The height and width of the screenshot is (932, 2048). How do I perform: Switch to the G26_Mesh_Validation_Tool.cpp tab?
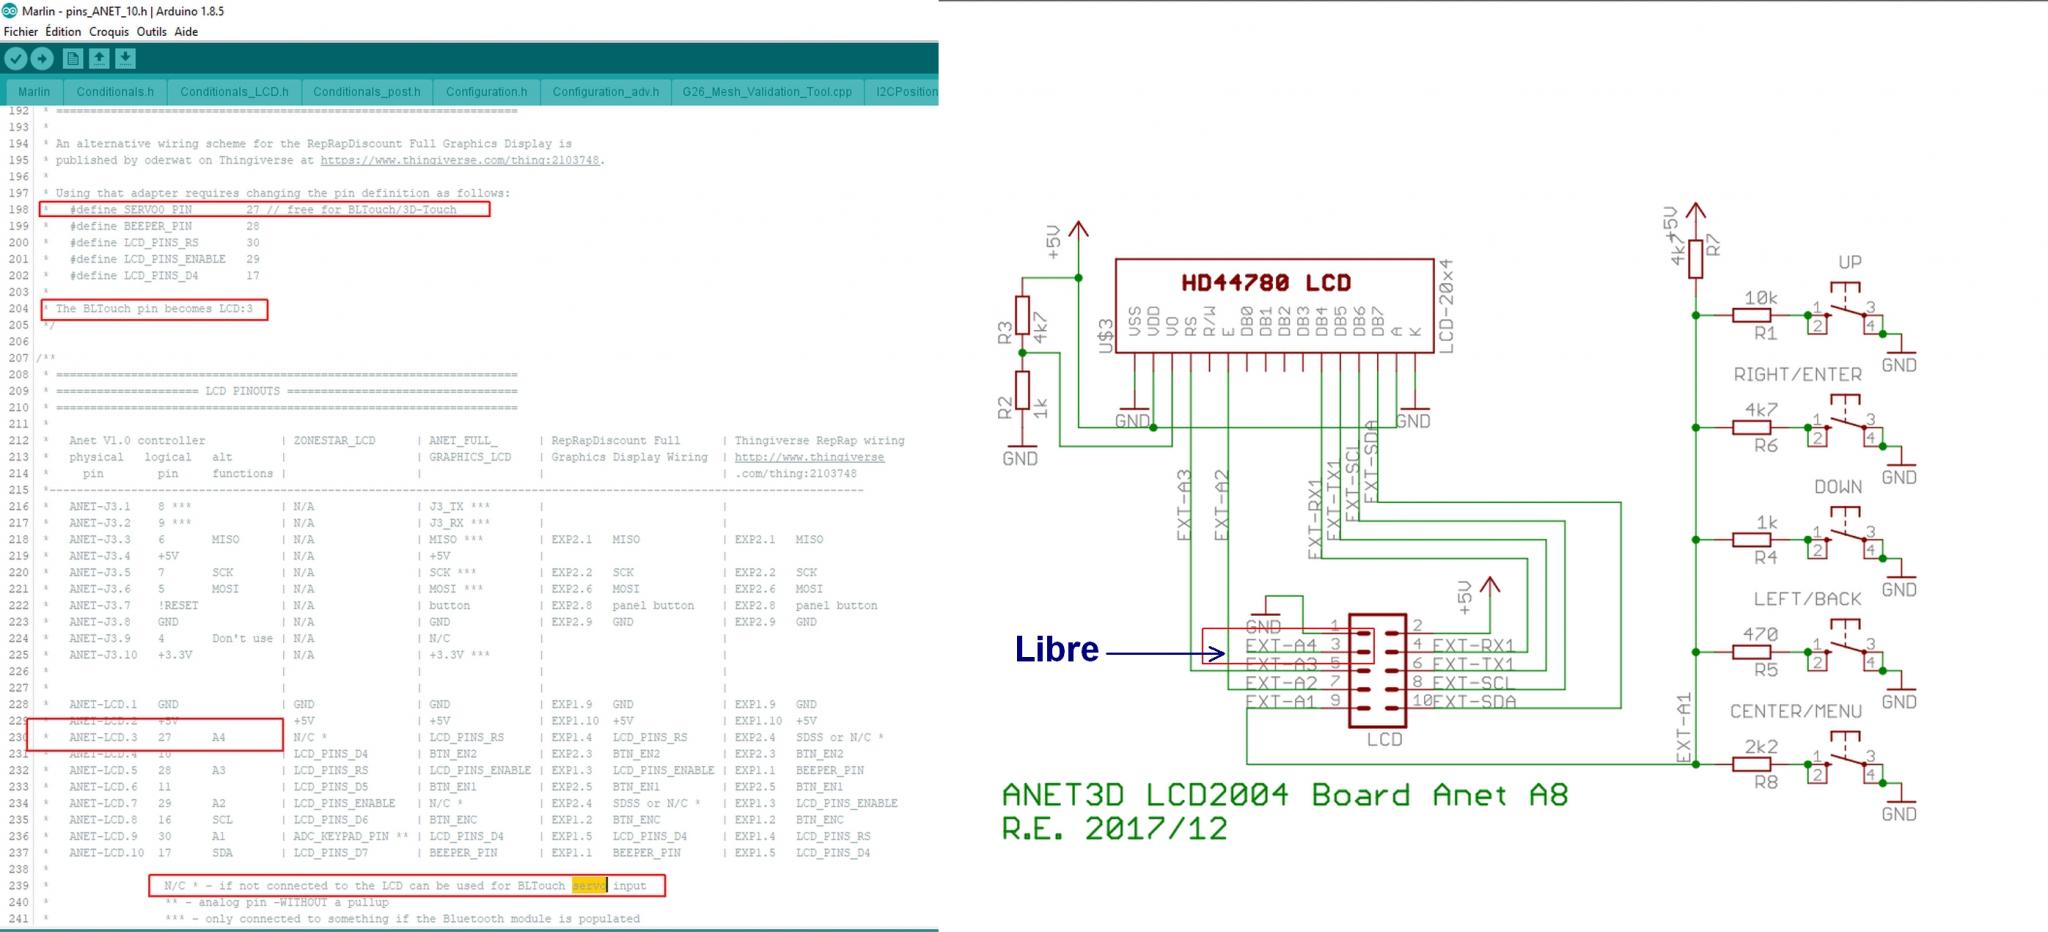(767, 92)
